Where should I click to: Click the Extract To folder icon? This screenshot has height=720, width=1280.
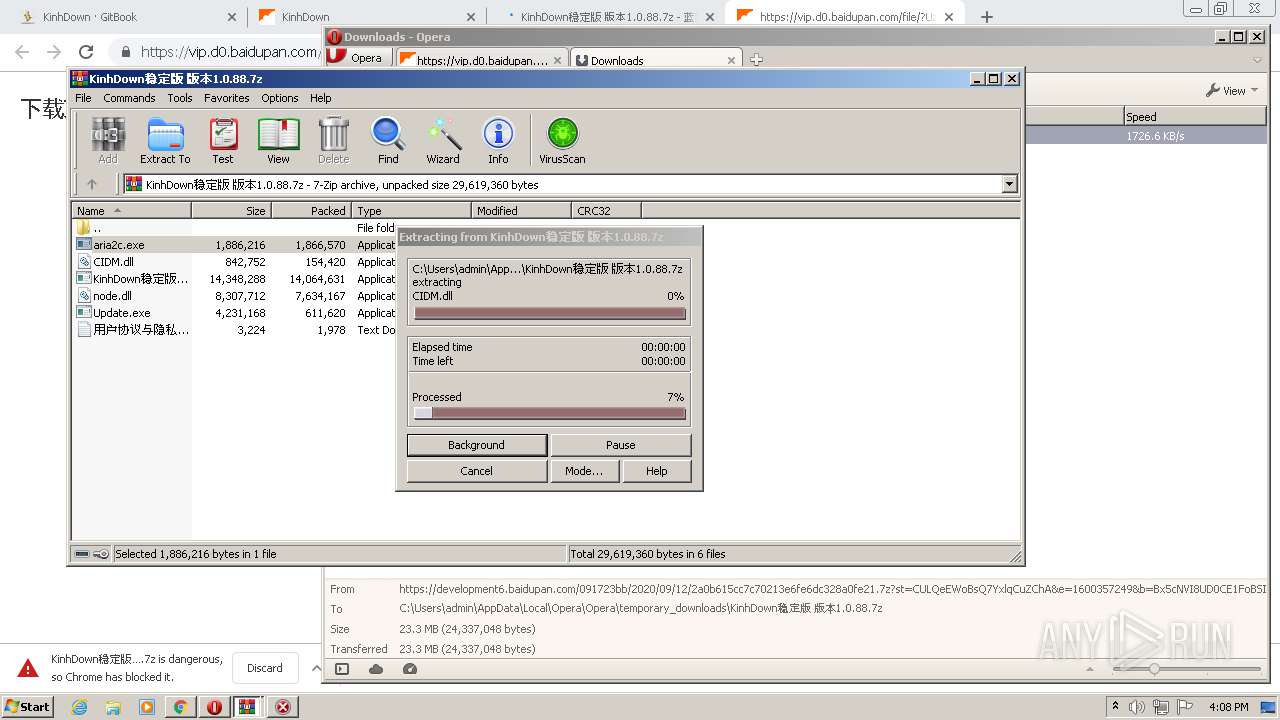[x=165, y=140]
